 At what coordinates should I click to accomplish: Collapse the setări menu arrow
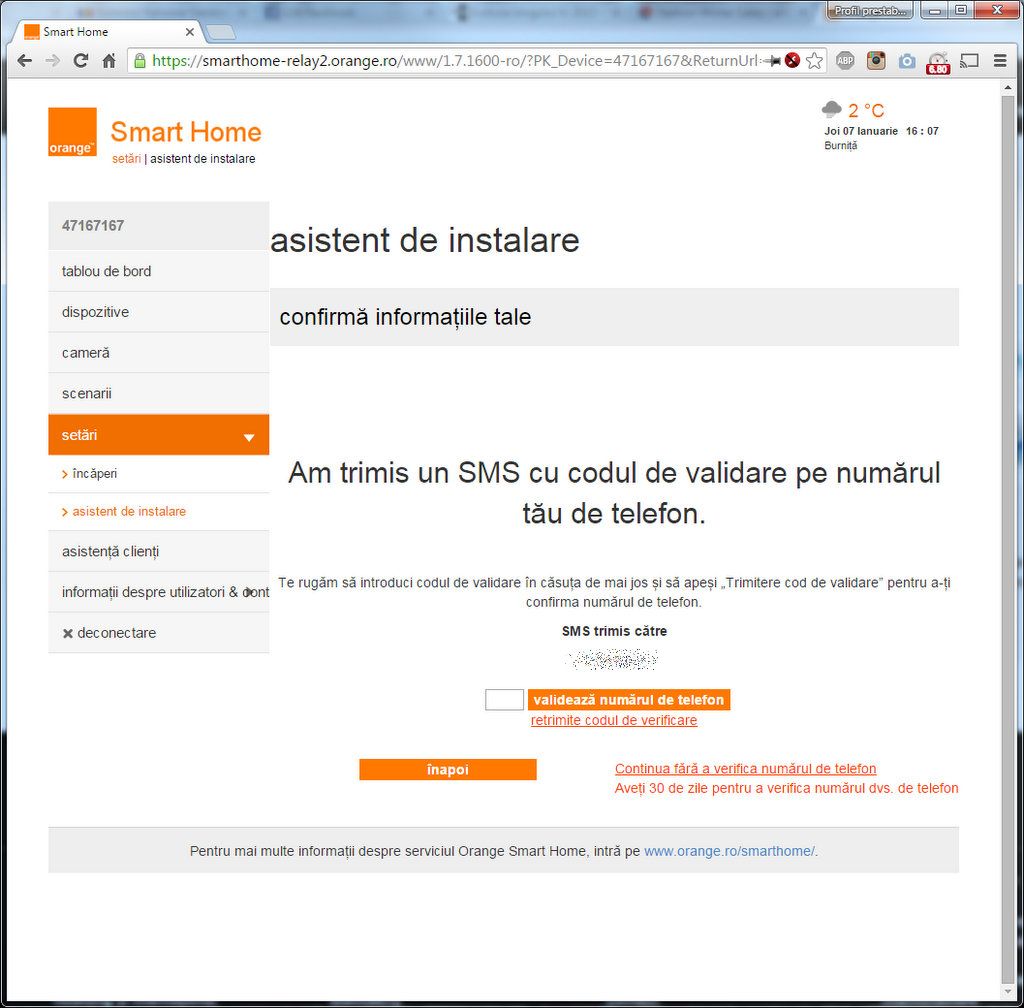[249, 437]
